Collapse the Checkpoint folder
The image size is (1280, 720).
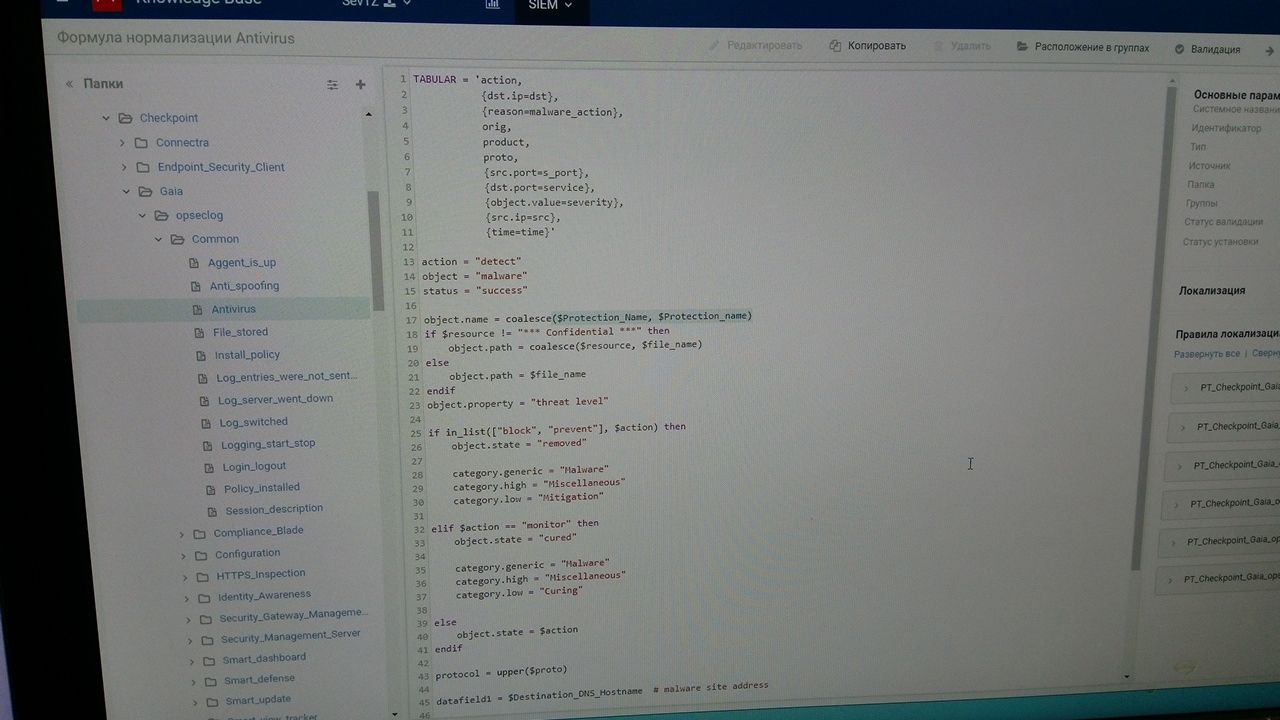(x=105, y=118)
